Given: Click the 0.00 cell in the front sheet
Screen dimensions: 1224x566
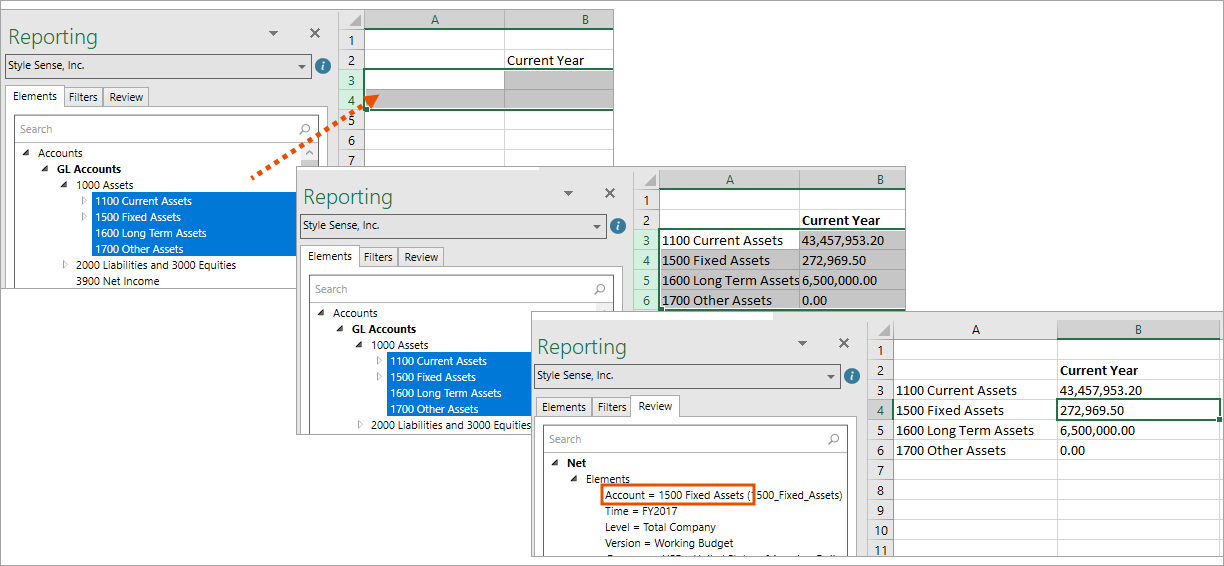Looking at the screenshot, I should tap(1139, 450).
